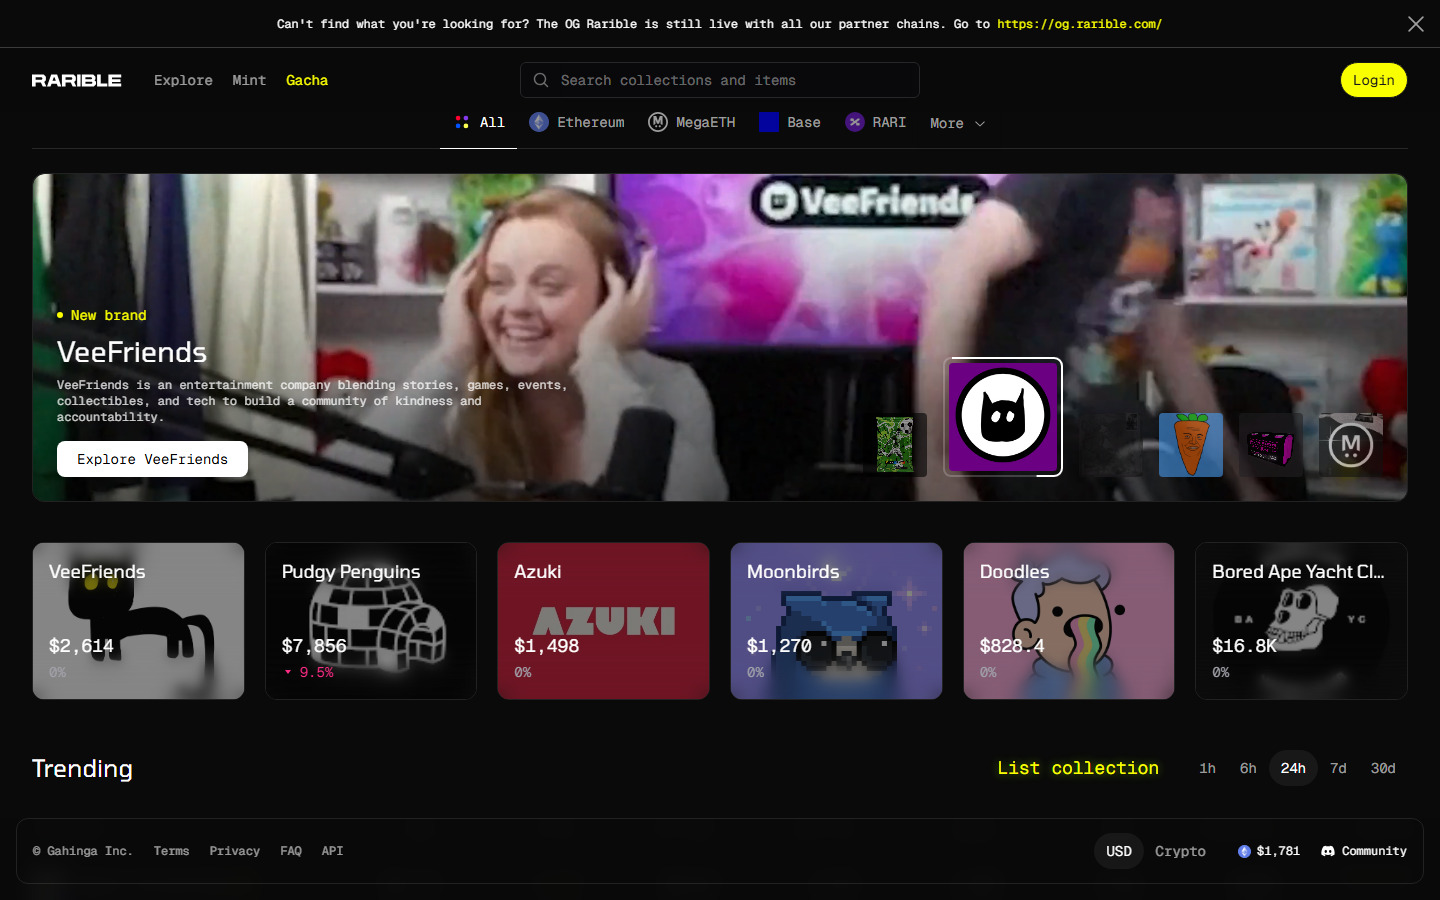Click the Trending section heading
The width and height of the screenshot is (1440, 900).
click(82, 768)
